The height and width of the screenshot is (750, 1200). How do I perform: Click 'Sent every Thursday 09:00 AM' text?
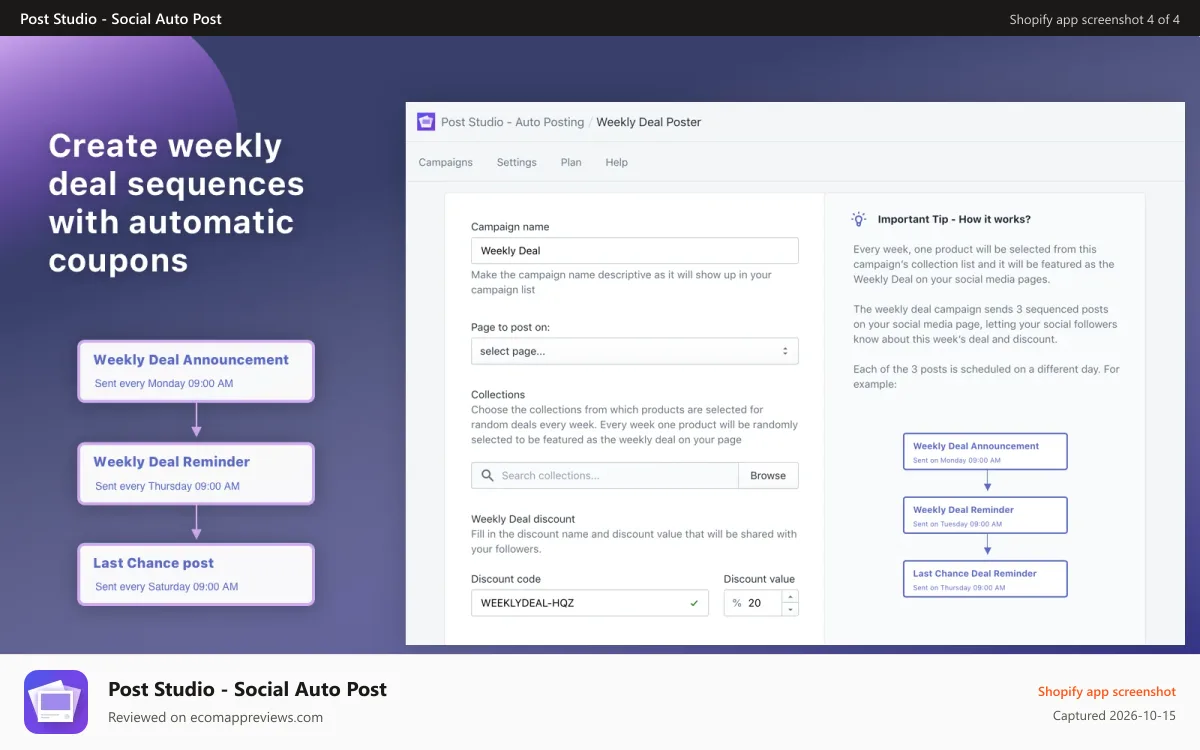tap(167, 486)
